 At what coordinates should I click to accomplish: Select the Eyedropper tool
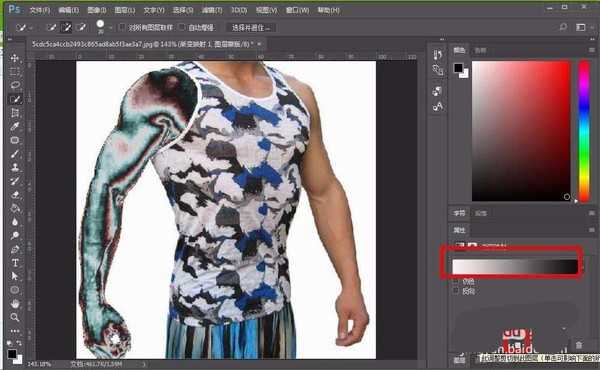15,127
